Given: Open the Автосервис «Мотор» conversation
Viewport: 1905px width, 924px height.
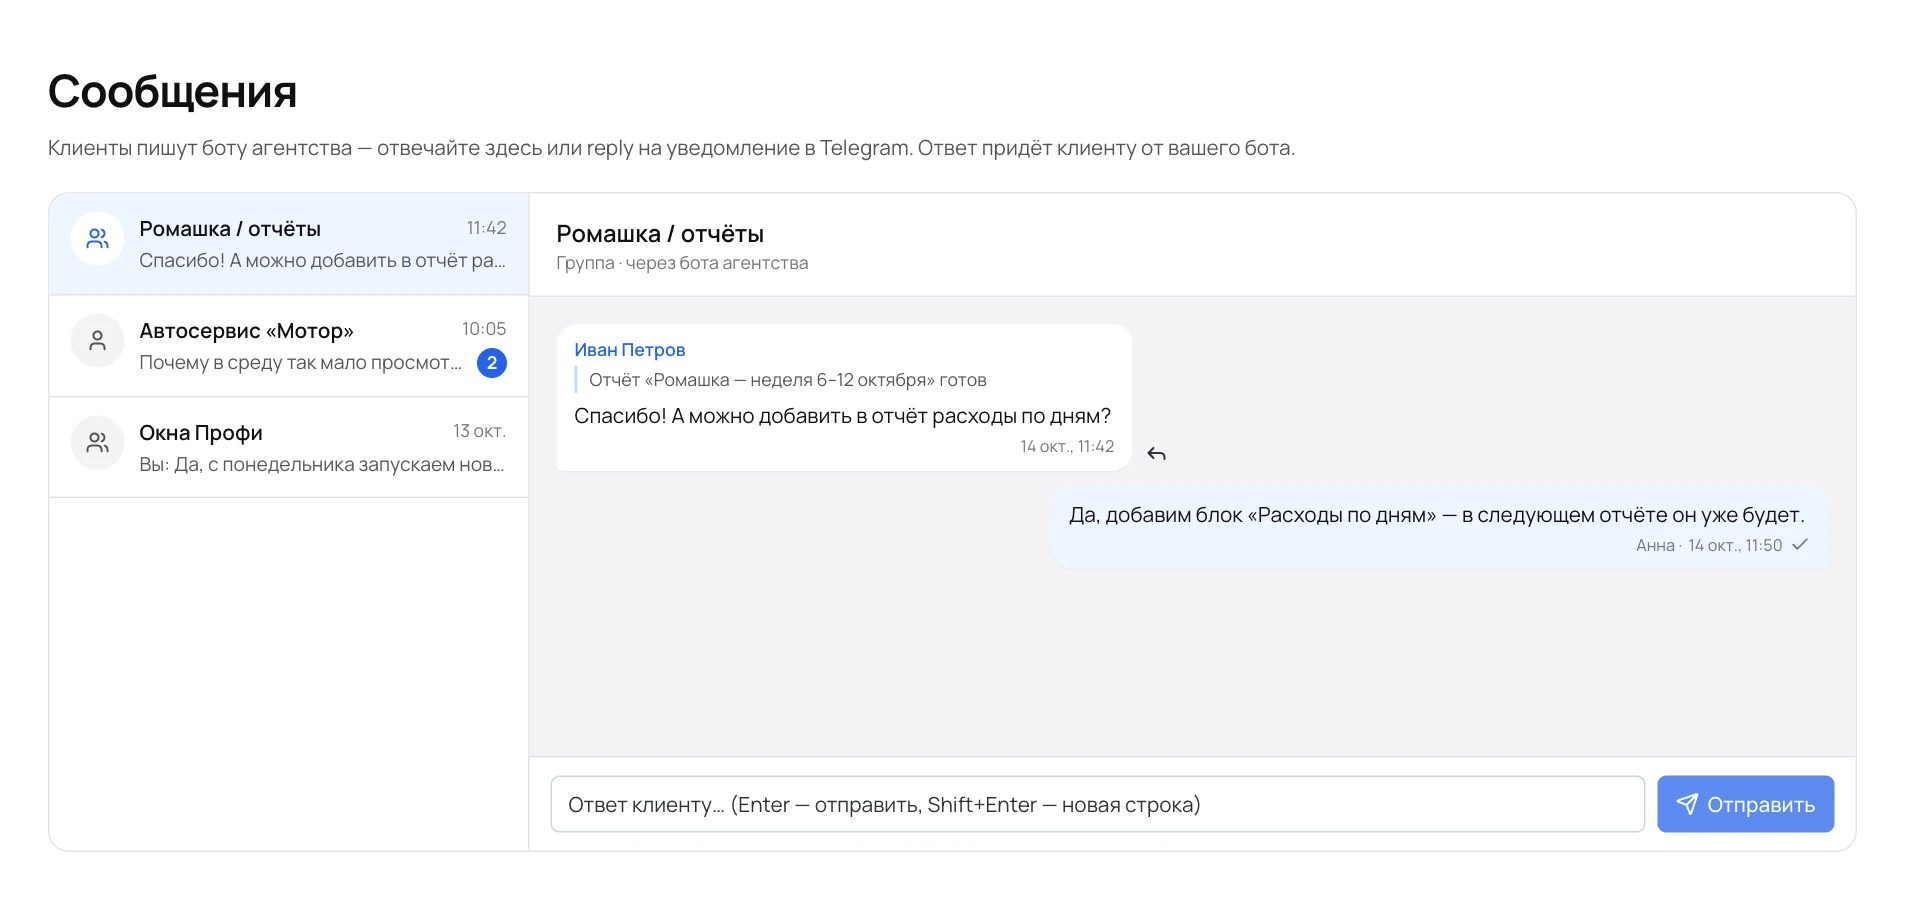Looking at the screenshot, I should tap(288, 346).
